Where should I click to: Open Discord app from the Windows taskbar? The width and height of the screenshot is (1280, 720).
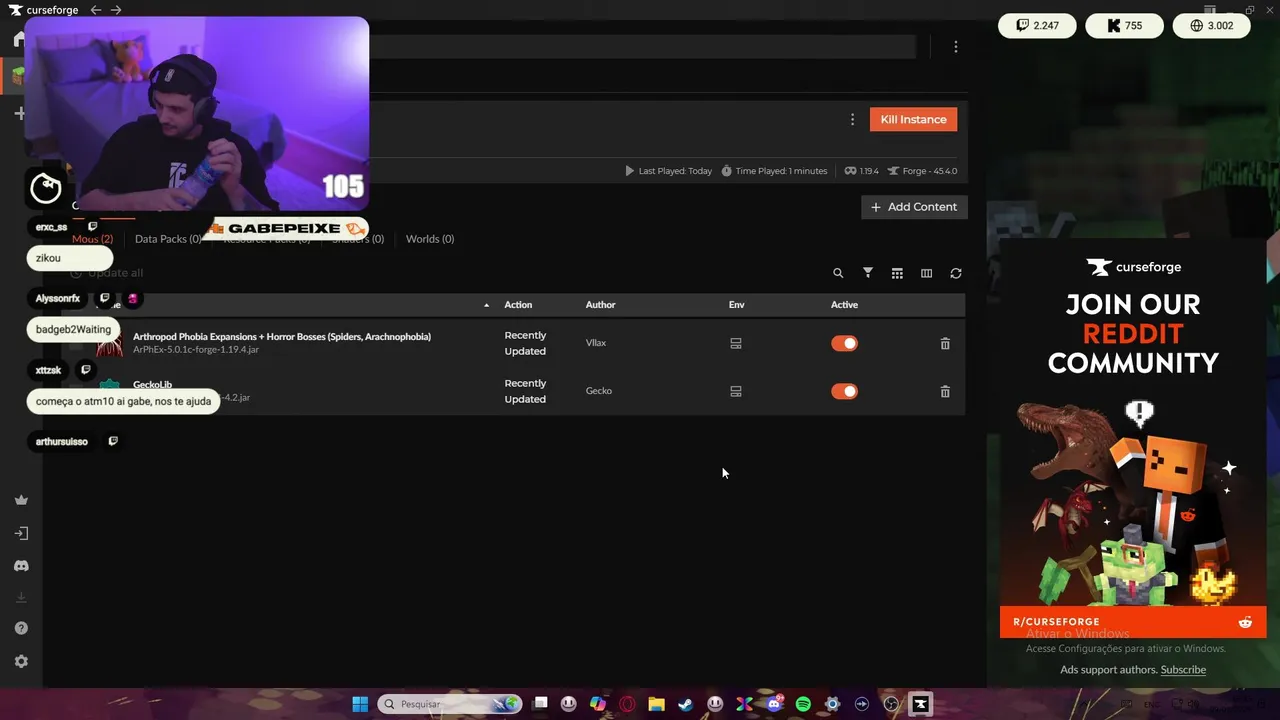(x=774, y=704)
